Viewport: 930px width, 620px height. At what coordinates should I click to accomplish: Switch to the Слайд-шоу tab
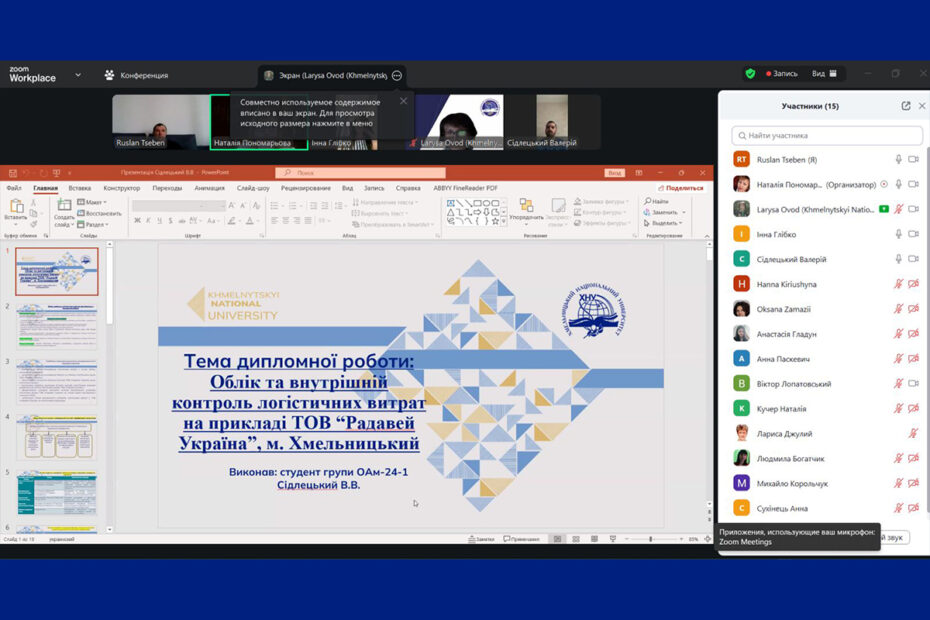(253, 188)
